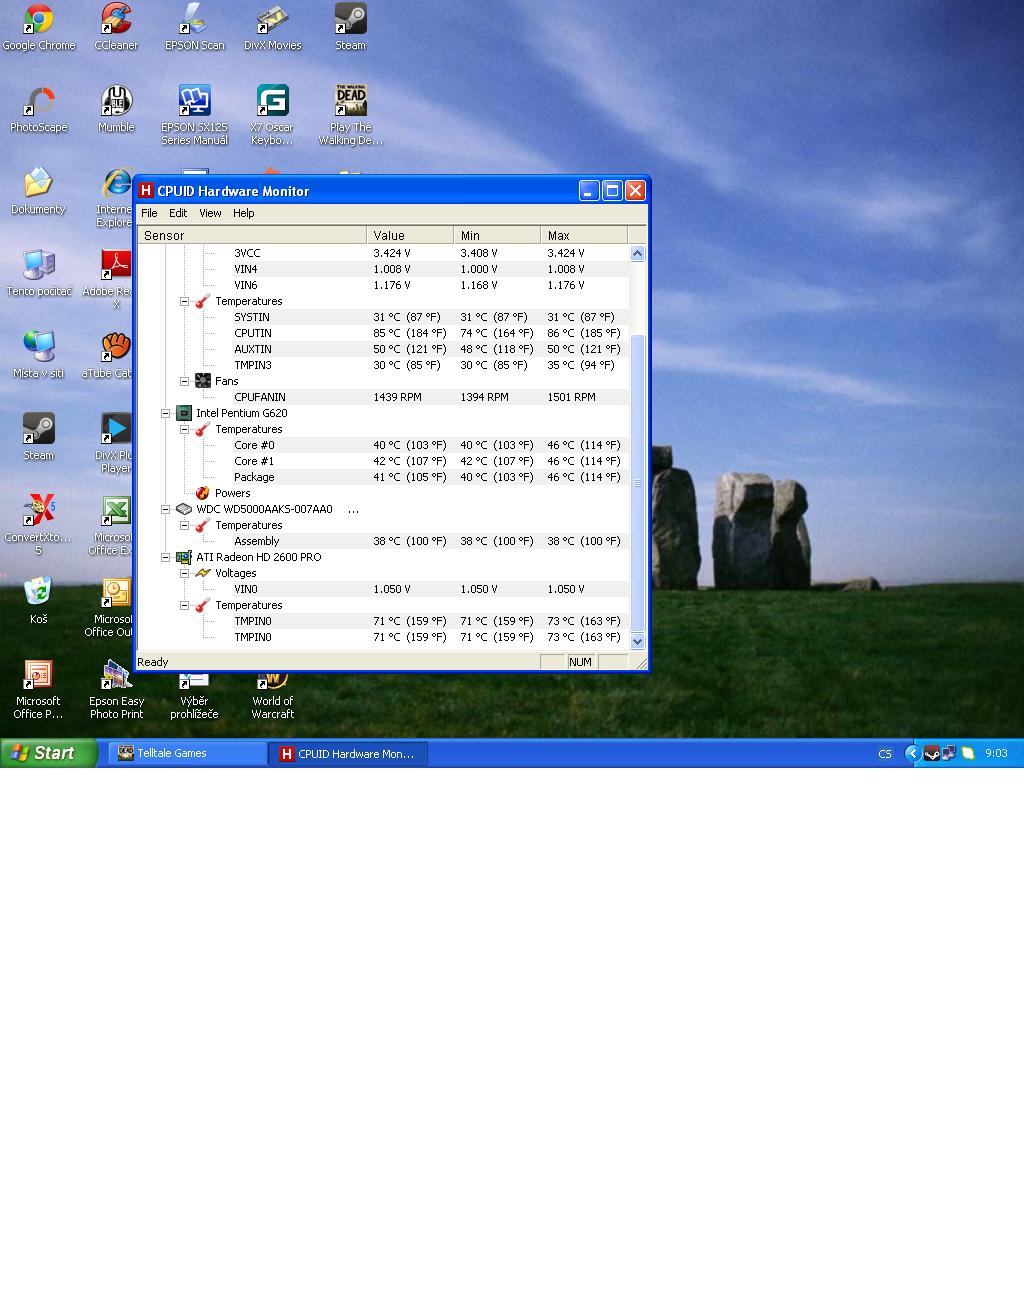Screen dimensions: 1024x1296
Task: Click the Intel Pentium G620 processor icon
Action: click(184, 413)
